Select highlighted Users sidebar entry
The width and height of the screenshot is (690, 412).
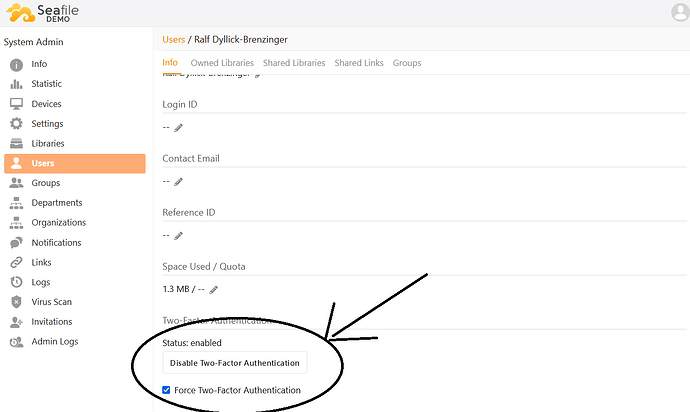click(x=75, y=163)
